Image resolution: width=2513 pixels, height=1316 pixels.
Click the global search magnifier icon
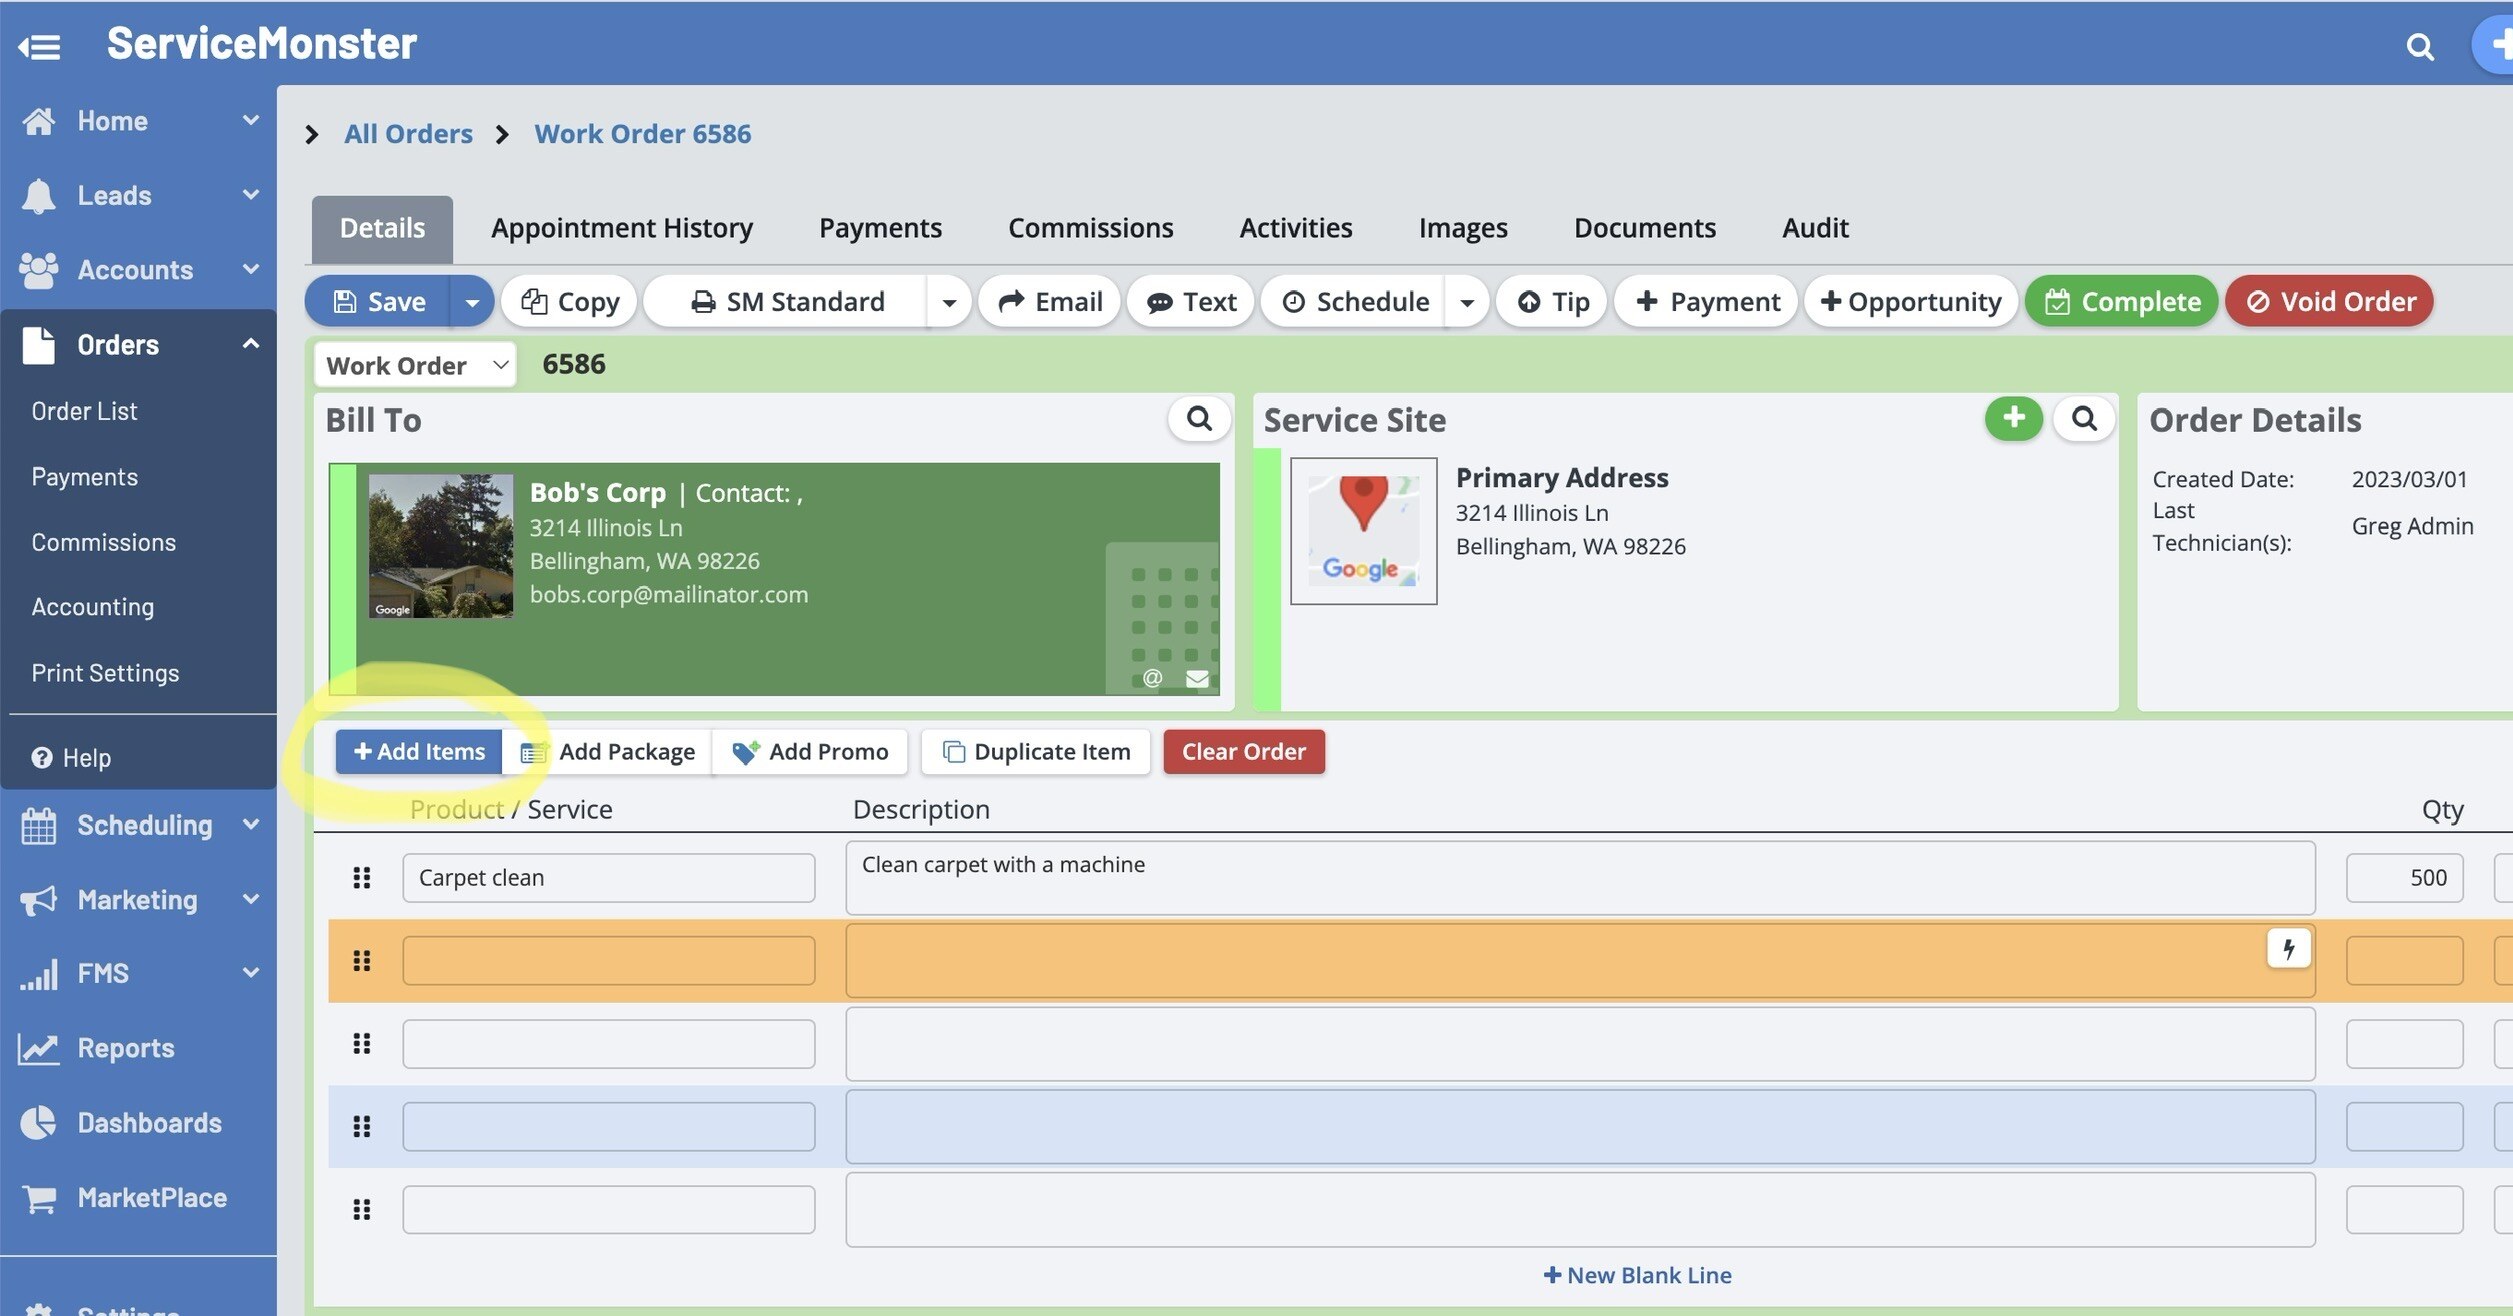tap(2419, 46)
